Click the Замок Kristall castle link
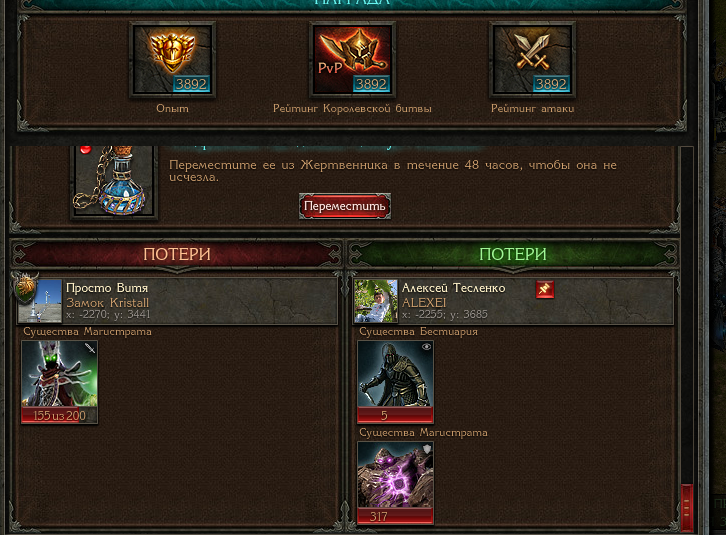Screen dimensions: 726x535 point(107,302)
